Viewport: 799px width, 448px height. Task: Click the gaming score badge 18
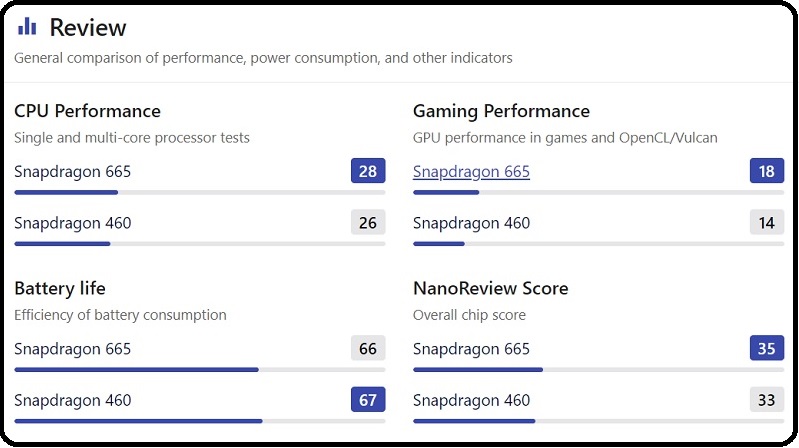tap(767, 171)
